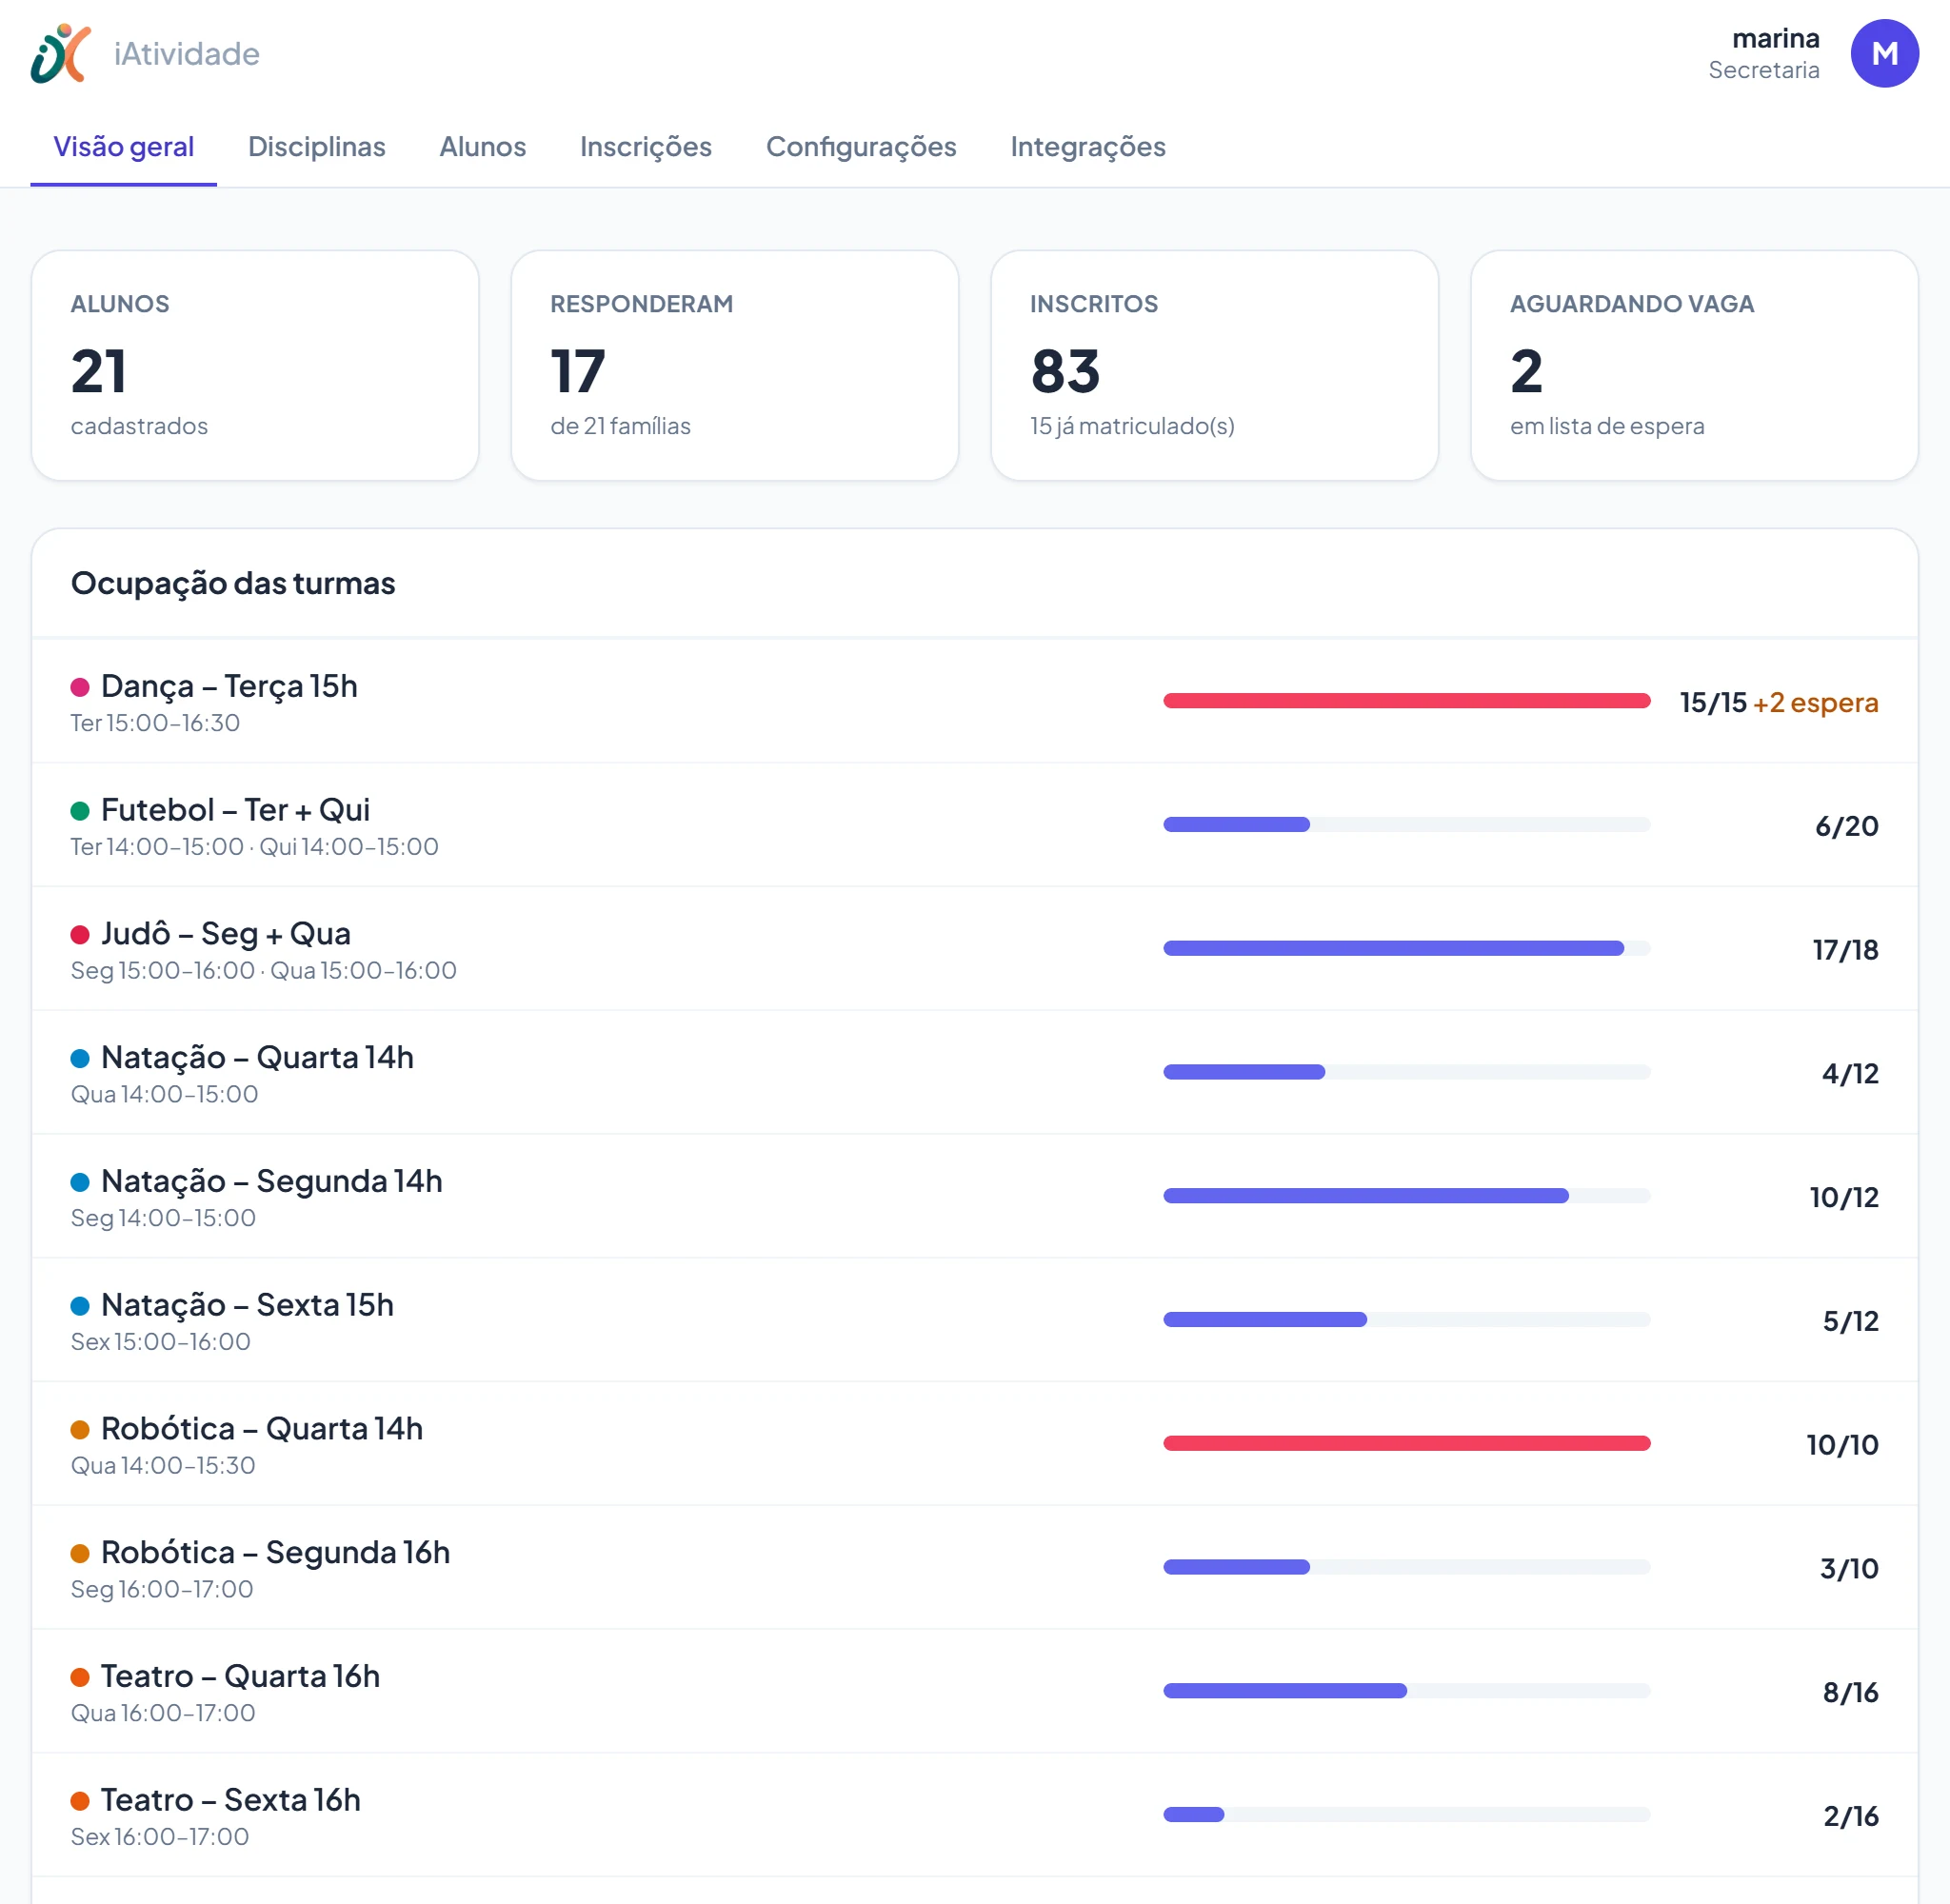1950x1904 pixels.
Task: Click the Judô occupancy progress bar
Action: pos(1406,948)
